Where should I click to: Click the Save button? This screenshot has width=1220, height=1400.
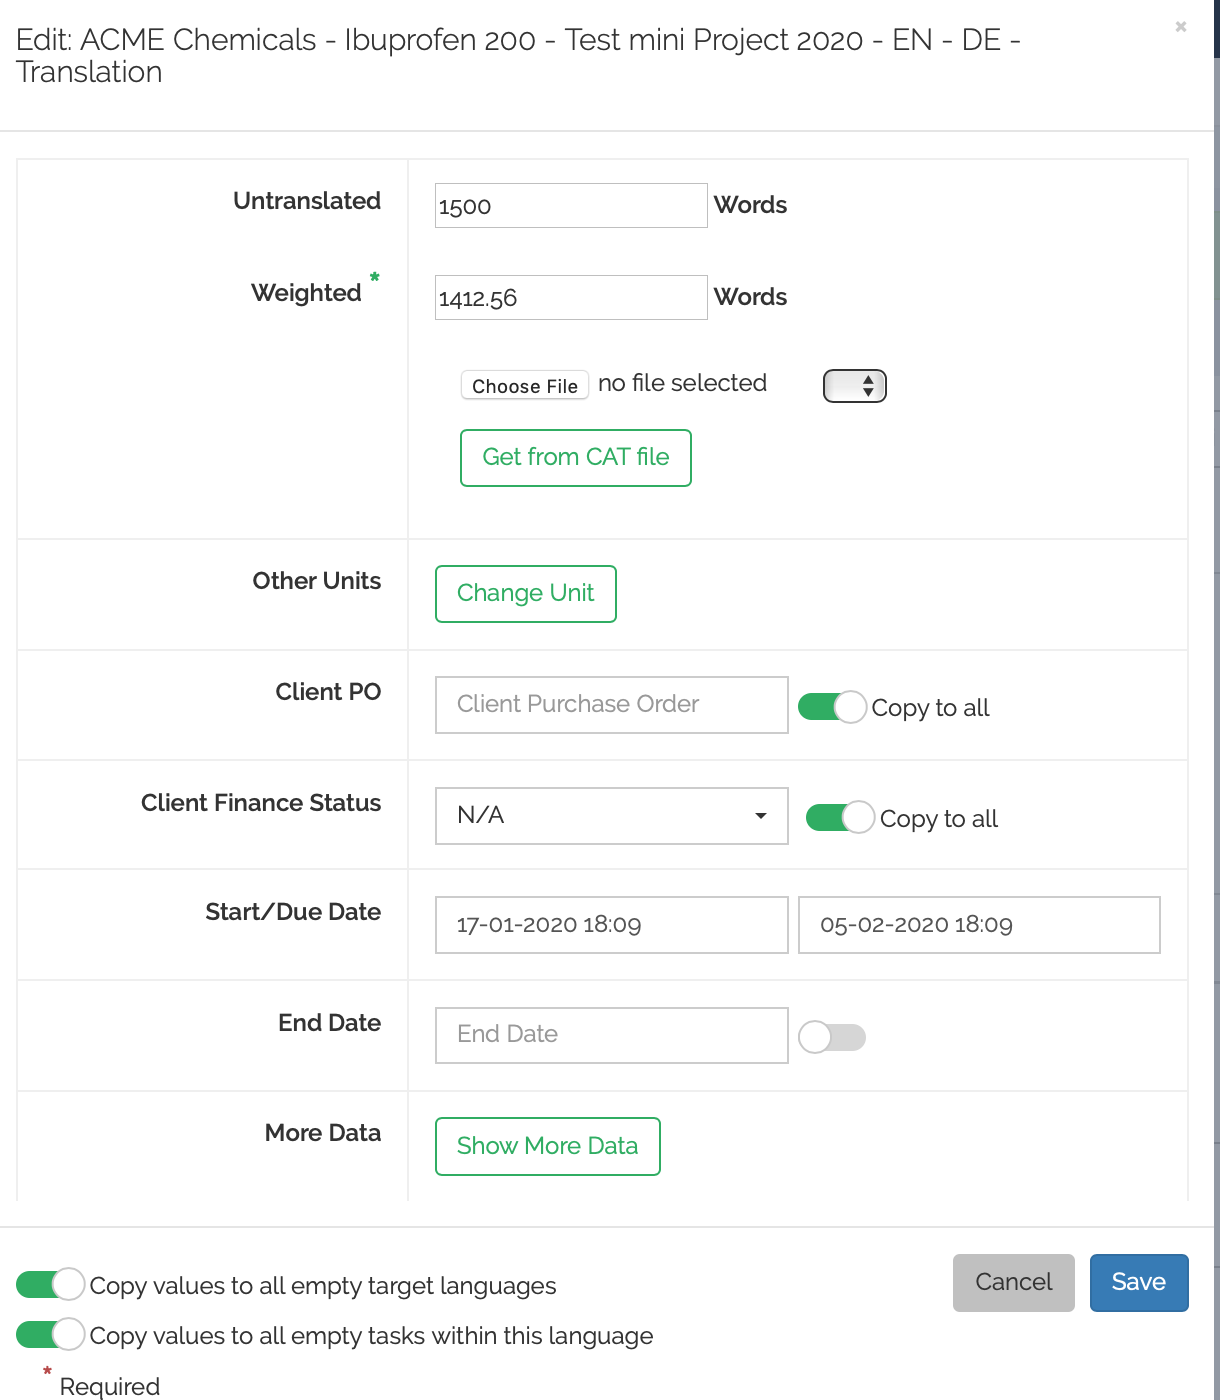pyautogui.click(x=1139, y=1283)
